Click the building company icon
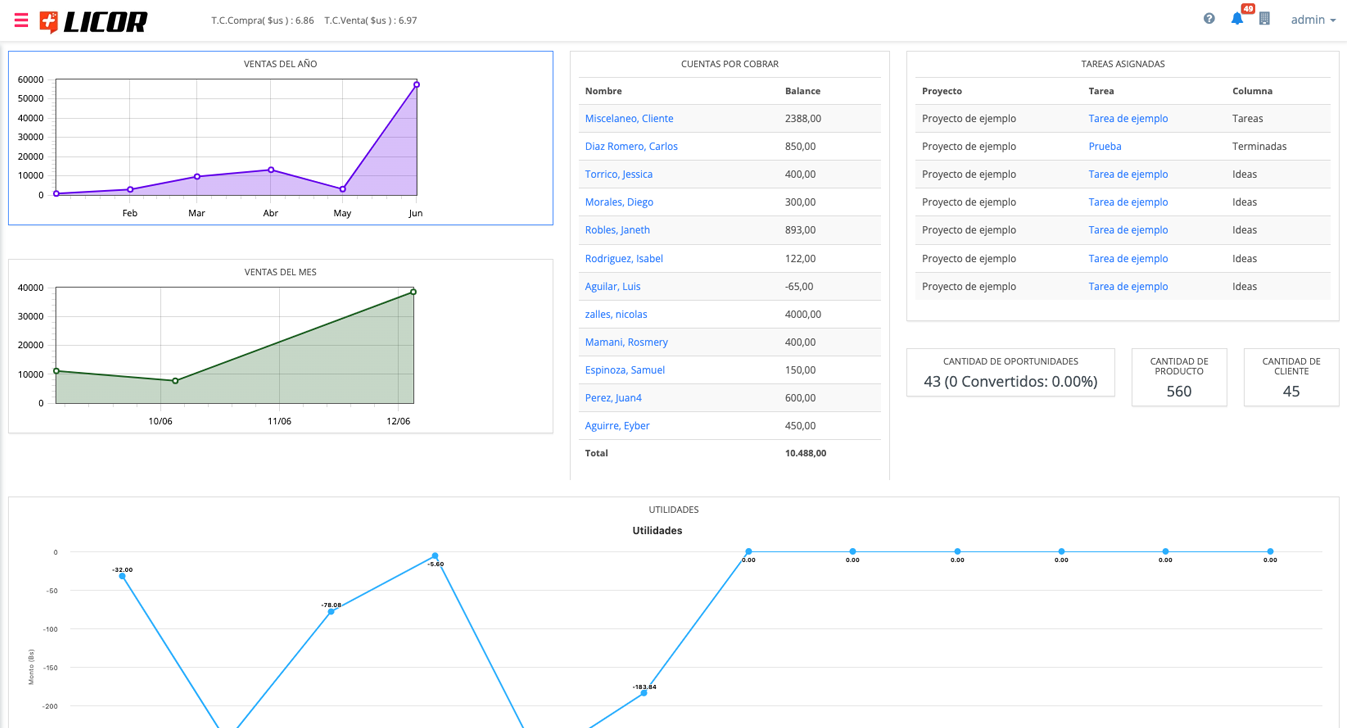The width and height of the screenshot is (1347, 728). (1264, 19)
